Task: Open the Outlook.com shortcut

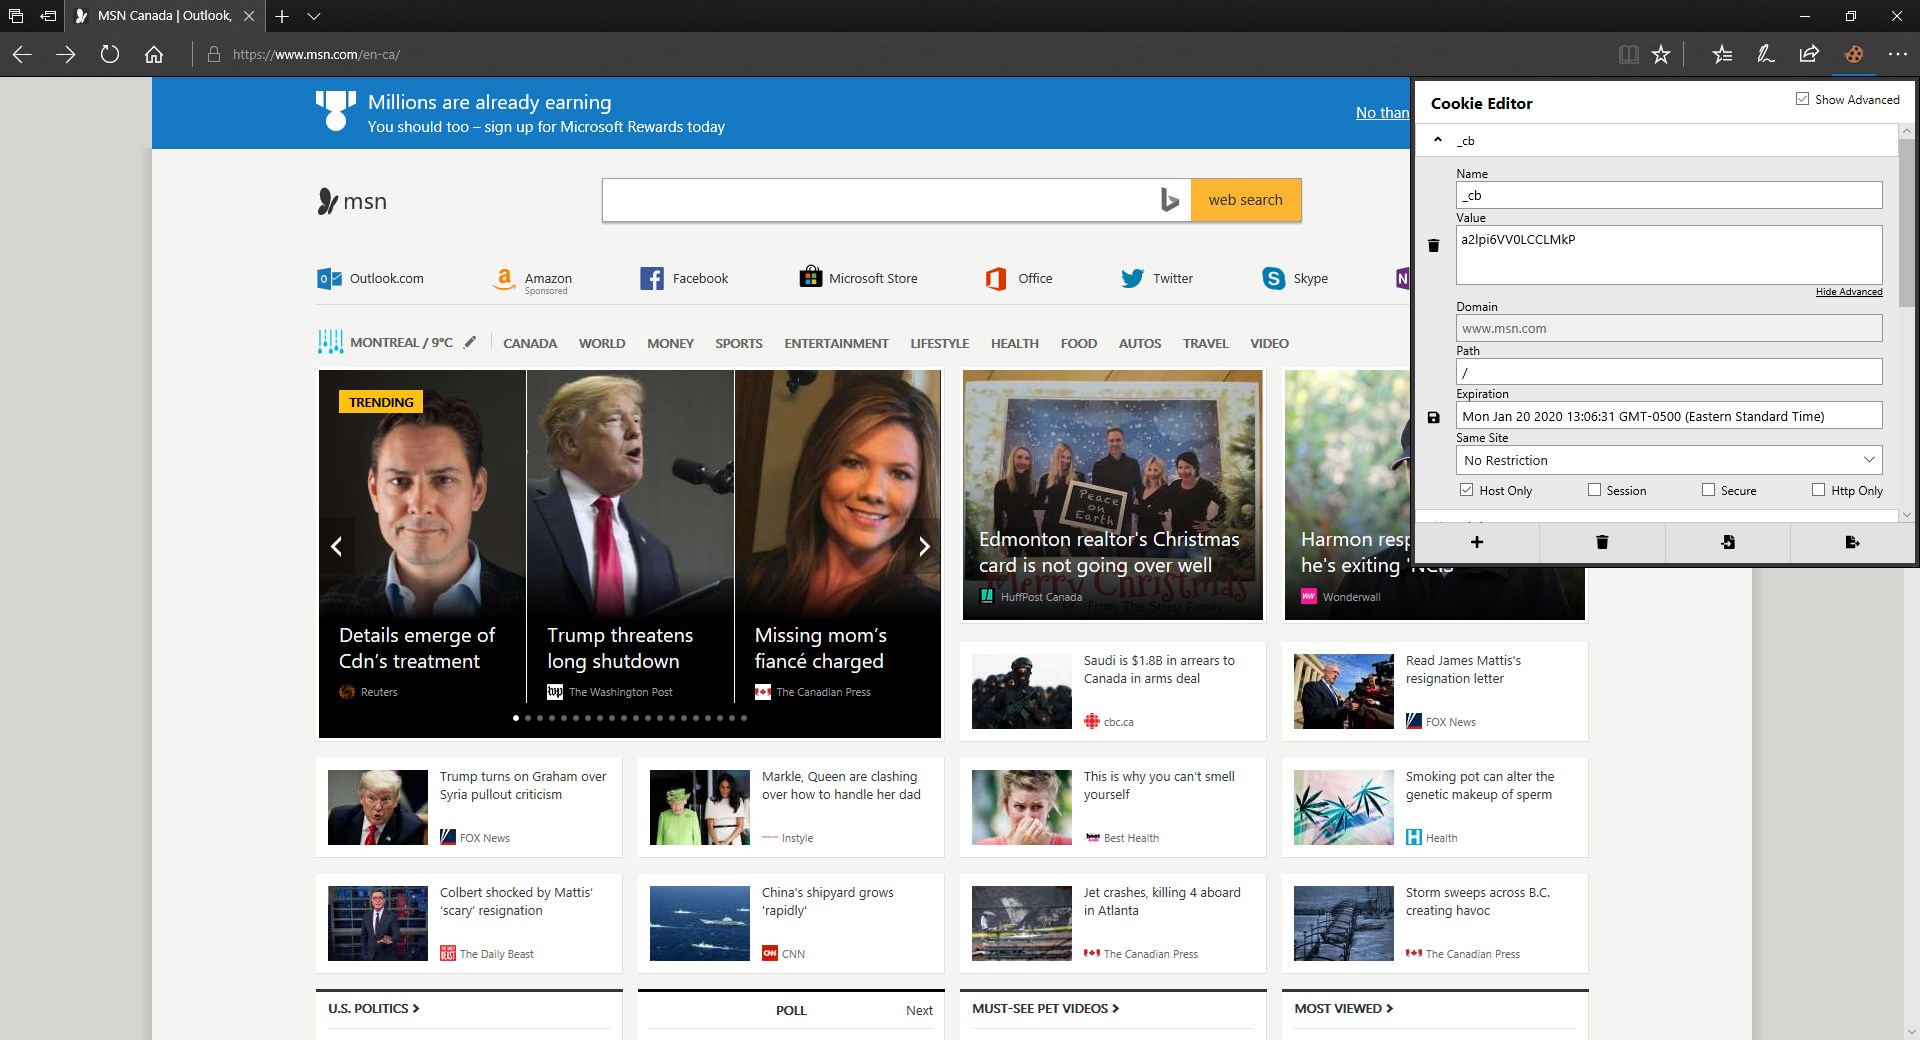Action: tap(370, 278)
